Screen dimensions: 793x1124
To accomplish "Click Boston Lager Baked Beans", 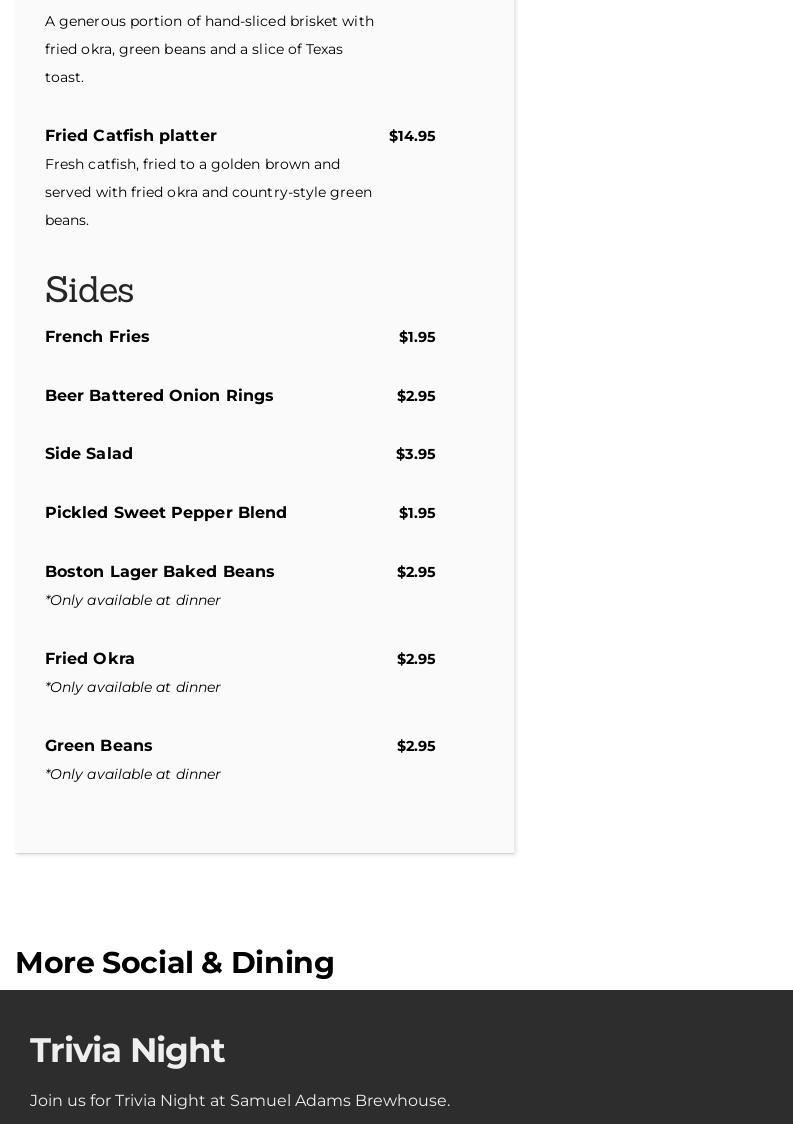I will 160,571.
